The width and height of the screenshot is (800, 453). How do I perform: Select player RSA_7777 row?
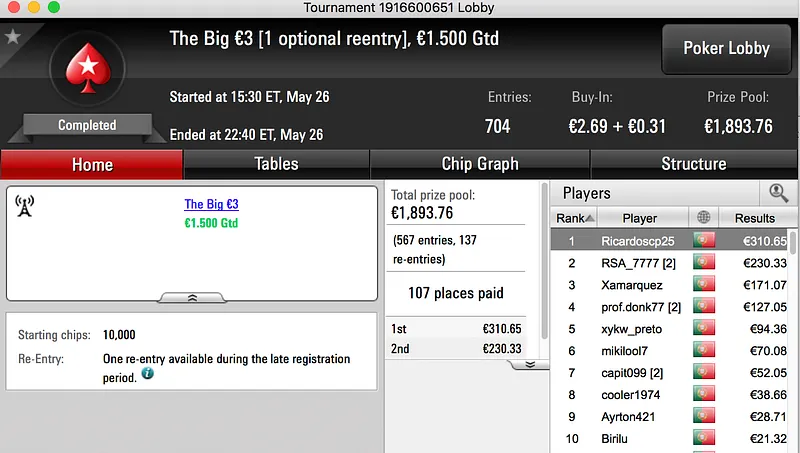(640, 263)
